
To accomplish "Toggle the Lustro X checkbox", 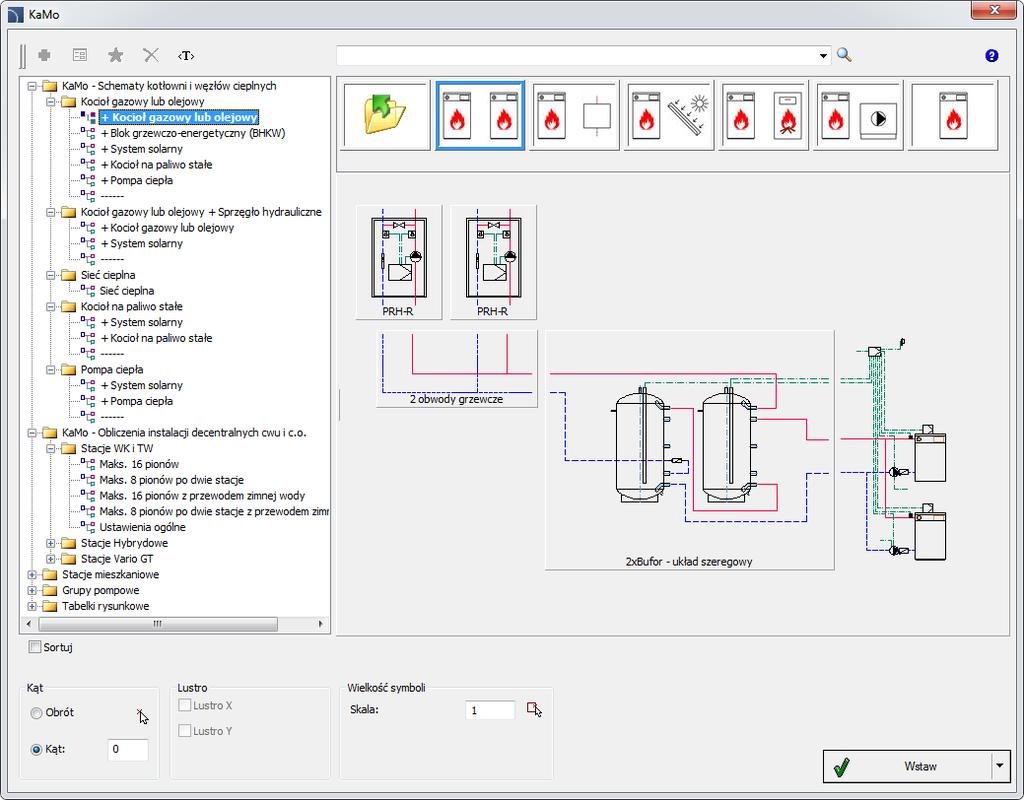I will click(x=185, y=705).
